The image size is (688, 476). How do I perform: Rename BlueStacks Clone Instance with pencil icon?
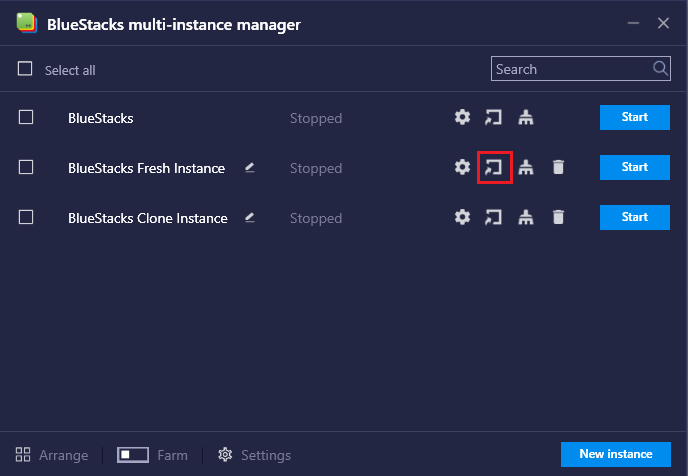(x=249, y=217)
